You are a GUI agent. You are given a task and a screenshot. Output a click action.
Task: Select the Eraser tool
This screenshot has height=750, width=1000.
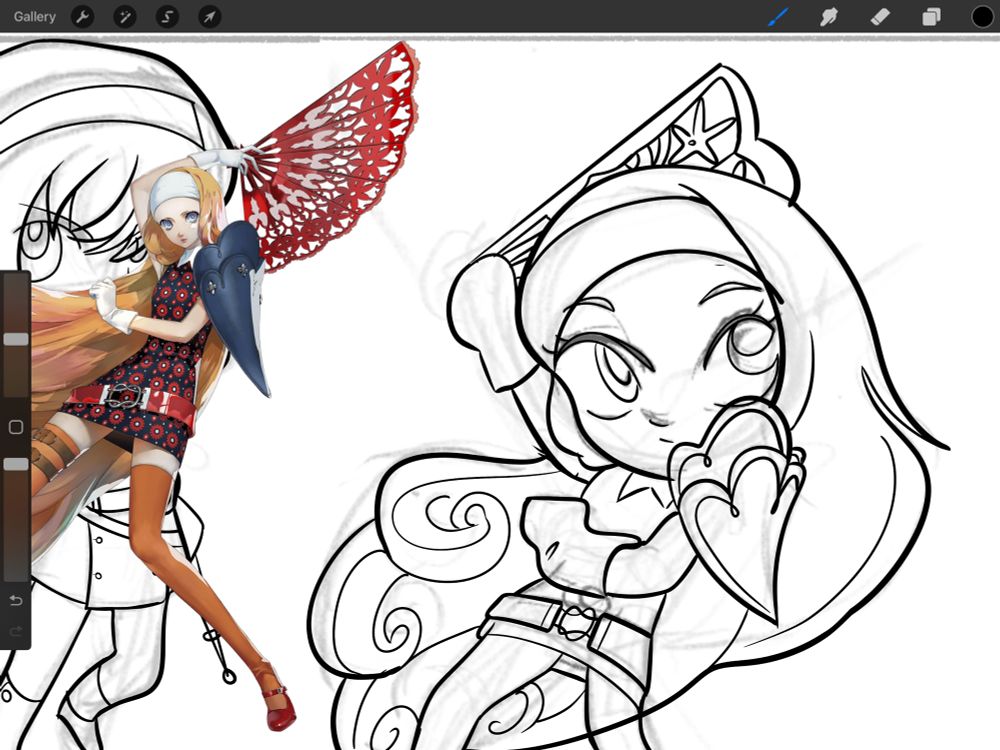880,17
